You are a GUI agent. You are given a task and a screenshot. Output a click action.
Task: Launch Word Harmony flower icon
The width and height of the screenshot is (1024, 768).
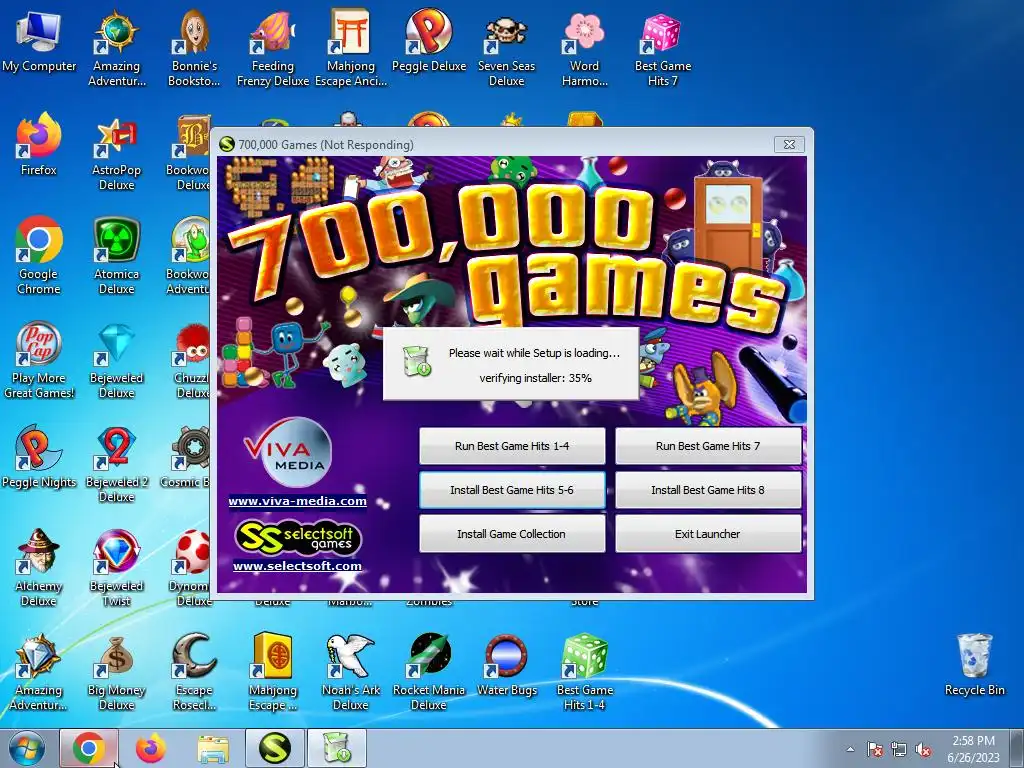click(x=584, y=47)
